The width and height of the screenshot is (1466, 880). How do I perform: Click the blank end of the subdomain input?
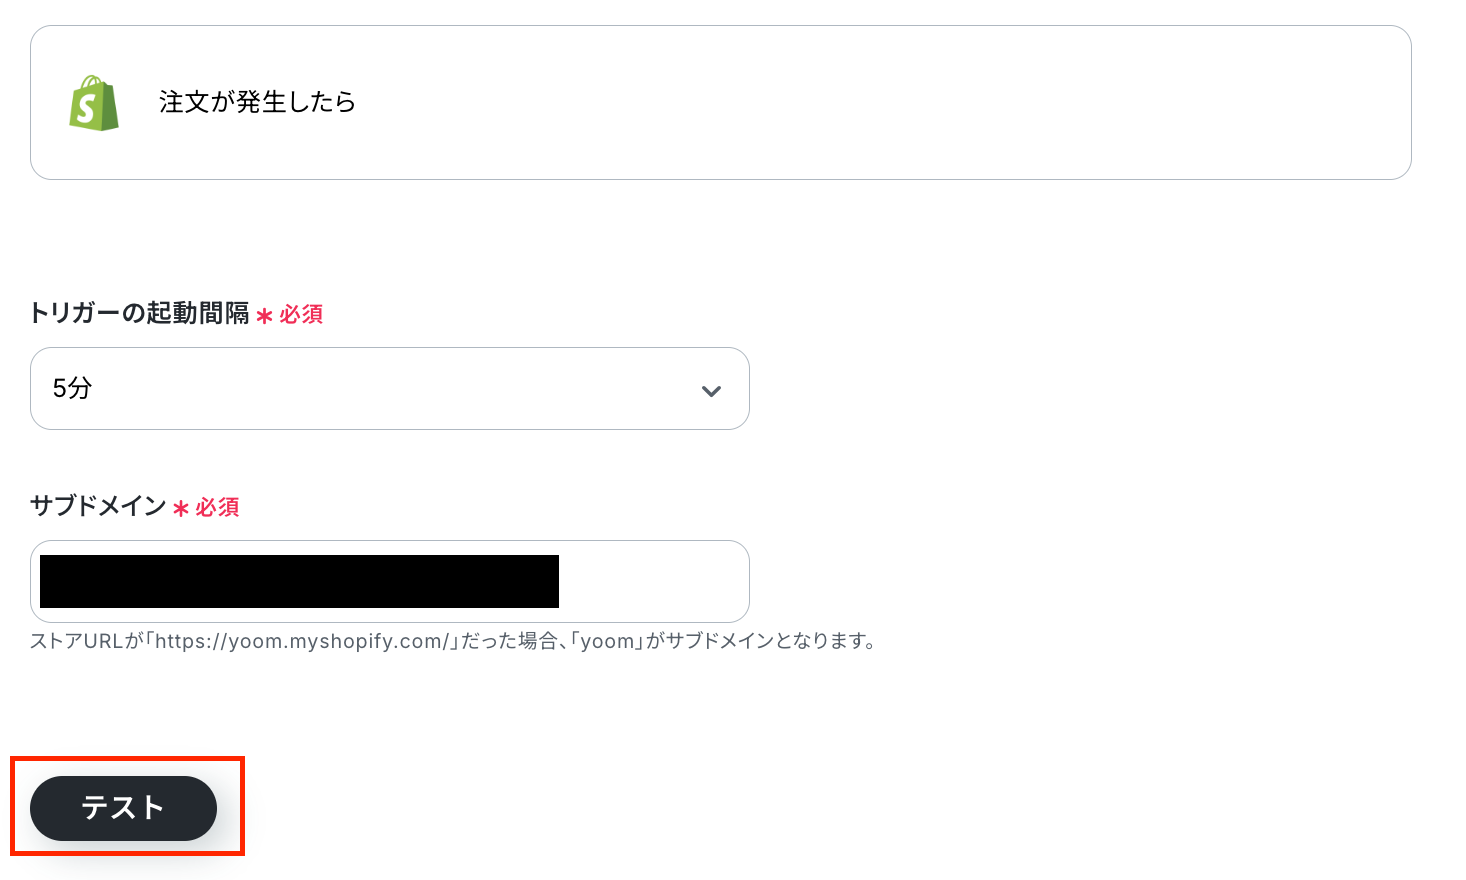653,582
